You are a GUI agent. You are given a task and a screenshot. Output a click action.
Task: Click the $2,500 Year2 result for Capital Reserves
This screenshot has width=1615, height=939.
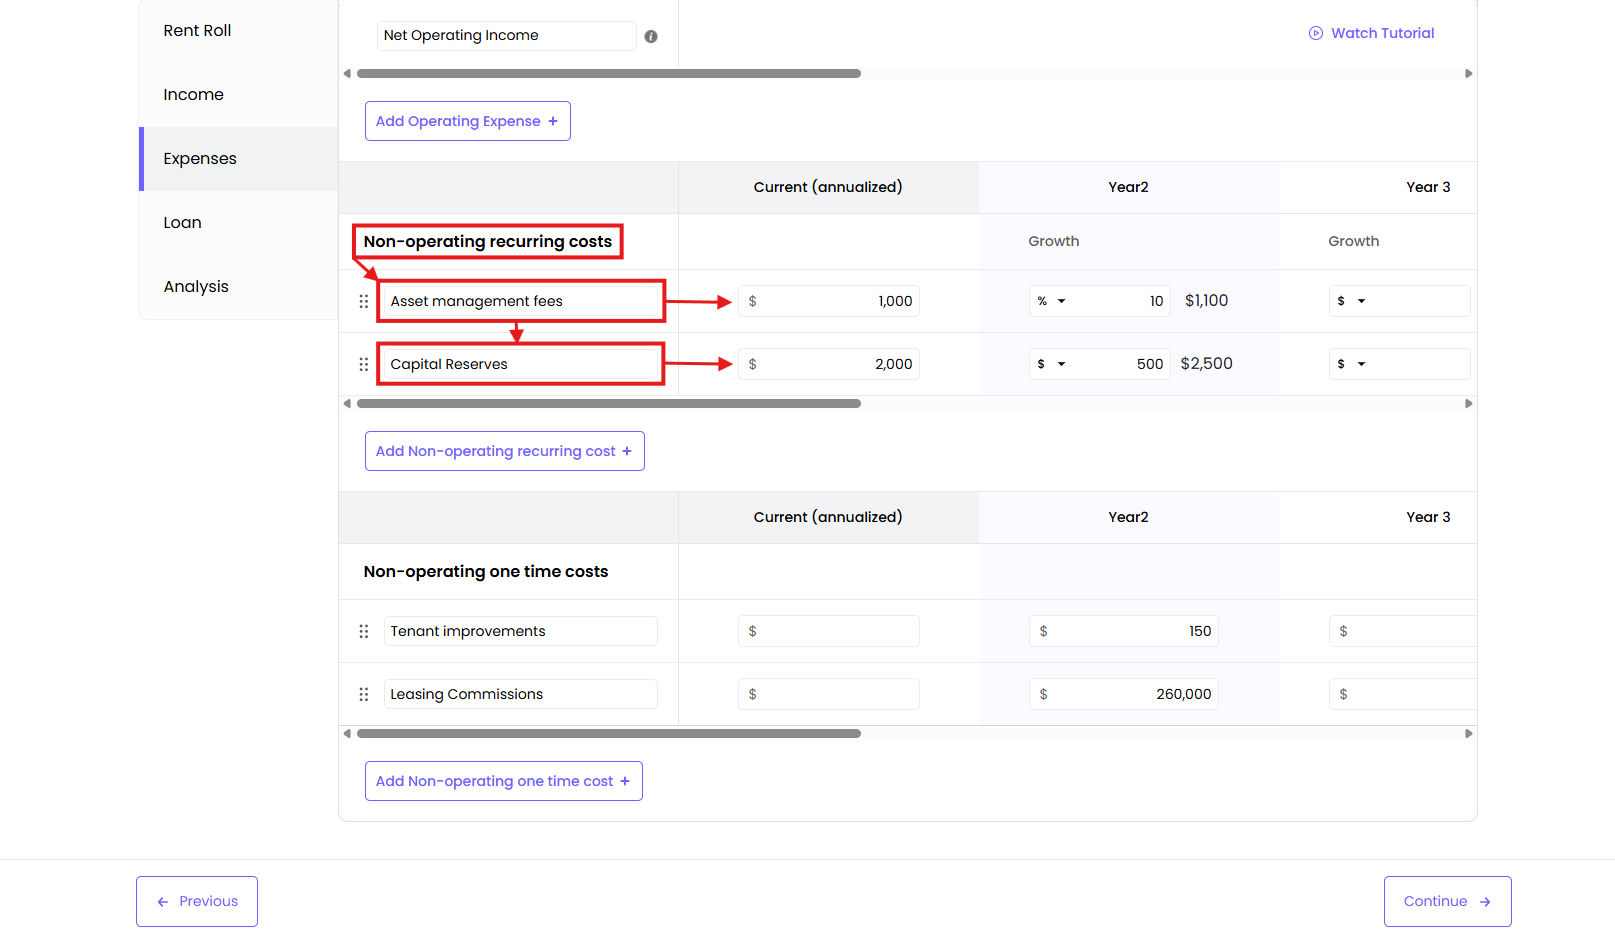(1207, 364)
